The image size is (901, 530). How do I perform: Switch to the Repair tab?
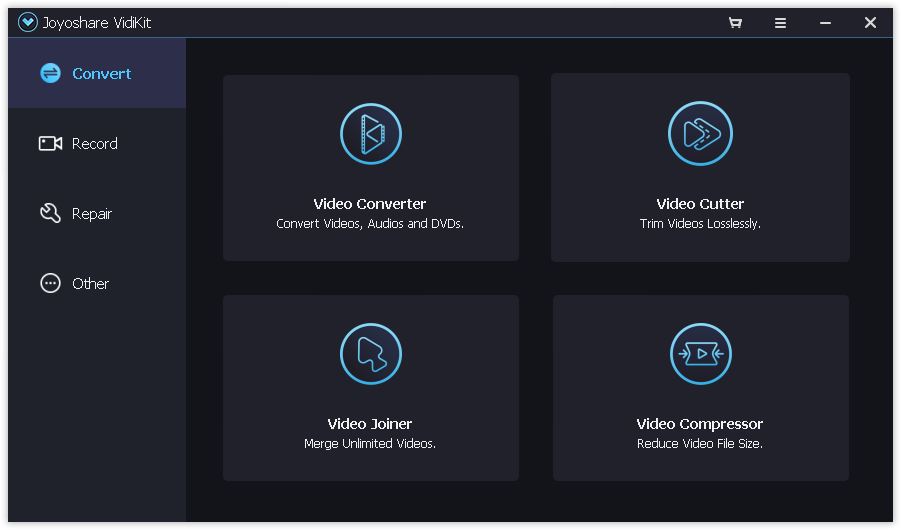pos(97,213)
